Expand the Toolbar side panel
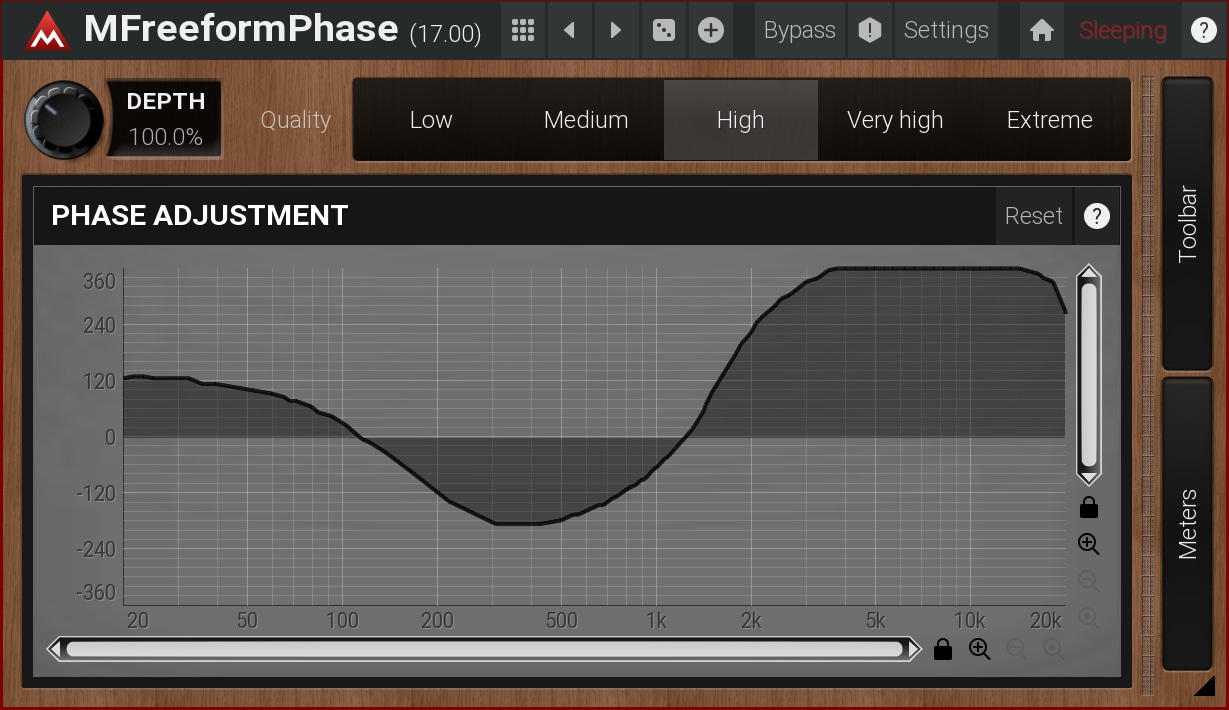 point(1187,224)
